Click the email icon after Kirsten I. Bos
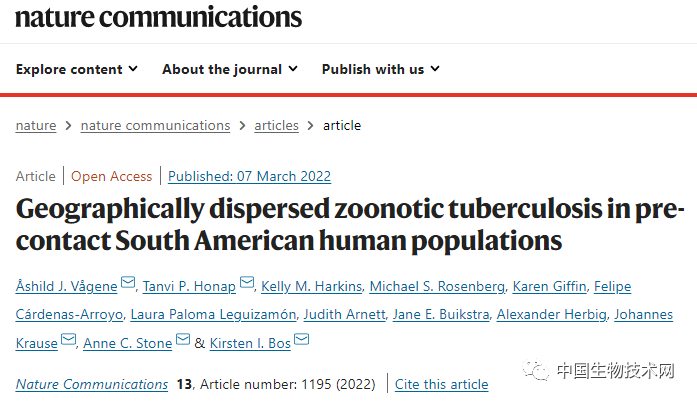 301,340
